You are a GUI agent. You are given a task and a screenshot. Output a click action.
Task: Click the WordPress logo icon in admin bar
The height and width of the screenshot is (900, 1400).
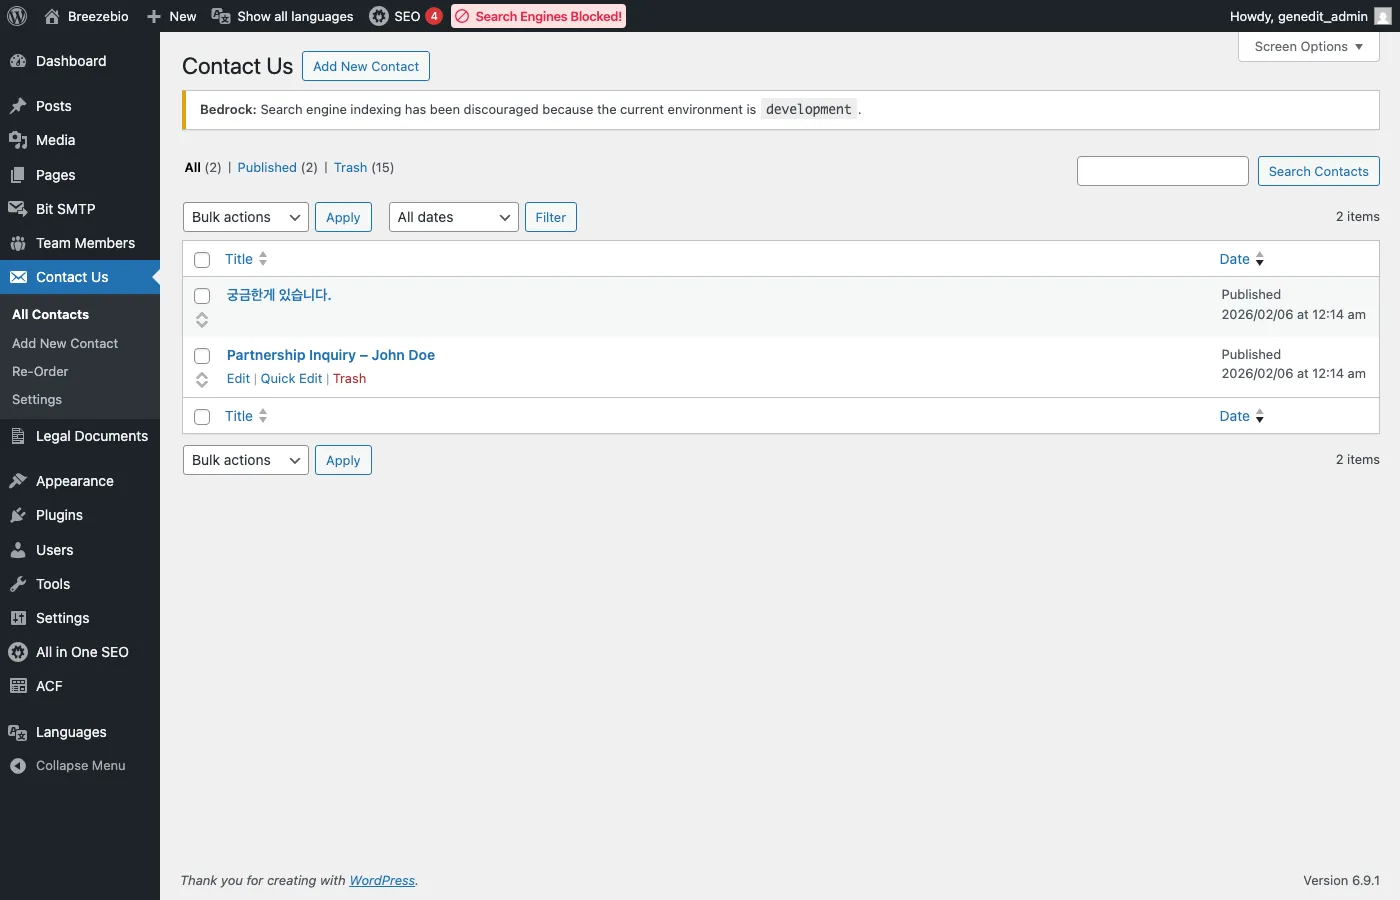(x=17, y=16)
